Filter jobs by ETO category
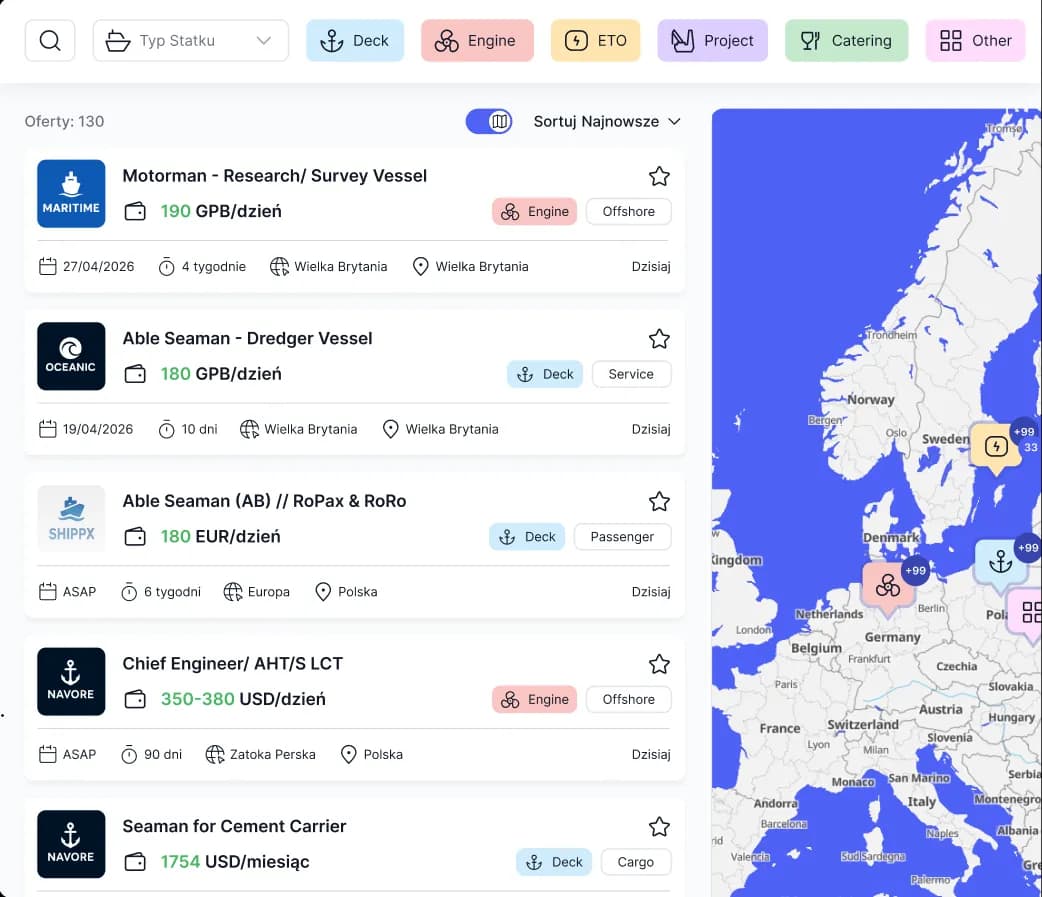Screen dimensions: 1042x897 [595, 41]
